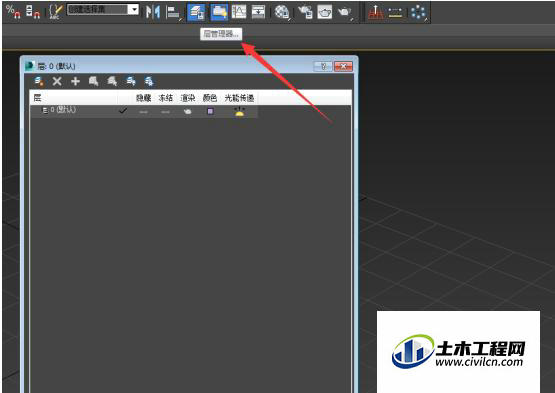Click the 颜色 column header
Screen dimensions: 555x393
pos(210,98)
